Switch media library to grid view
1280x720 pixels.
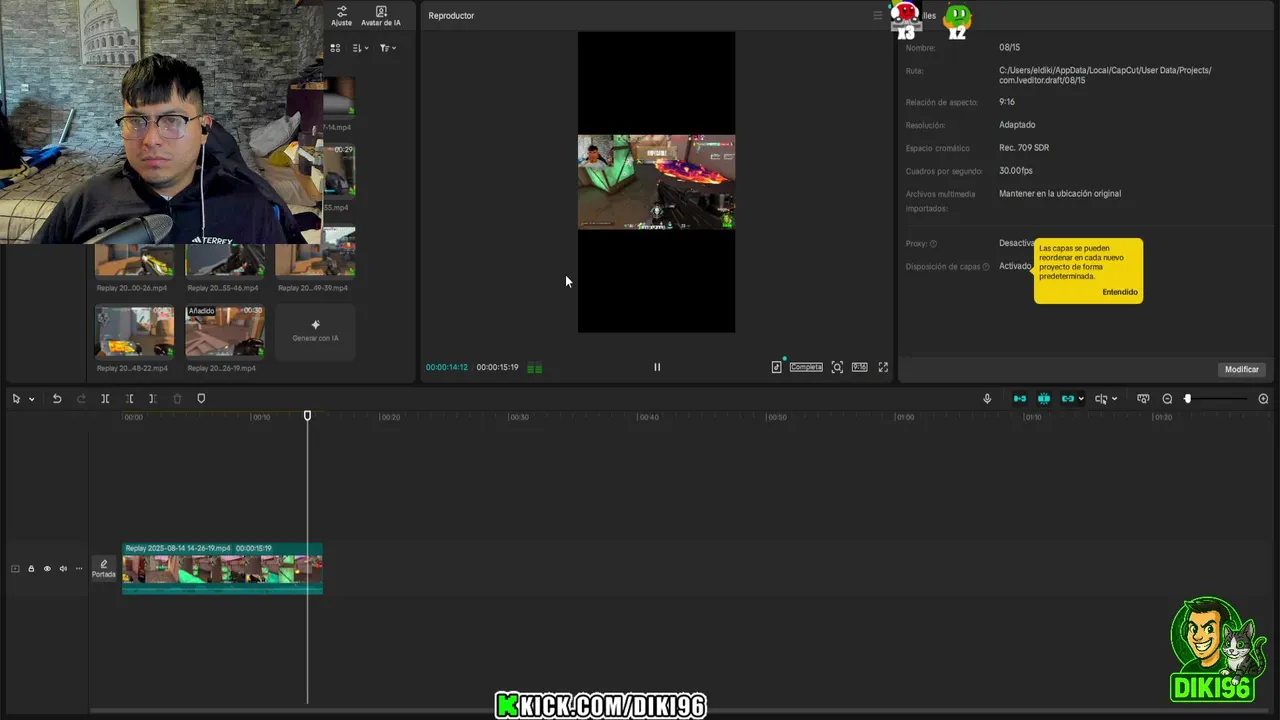coord(335,48)
